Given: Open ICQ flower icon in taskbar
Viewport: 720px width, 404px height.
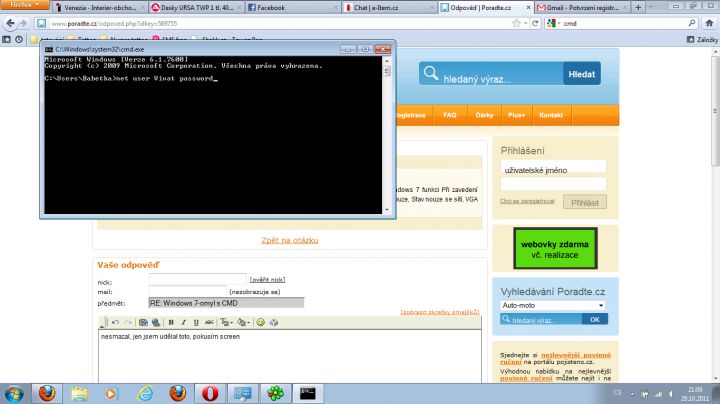Looking at the screenshot, I should pos(275,394).
